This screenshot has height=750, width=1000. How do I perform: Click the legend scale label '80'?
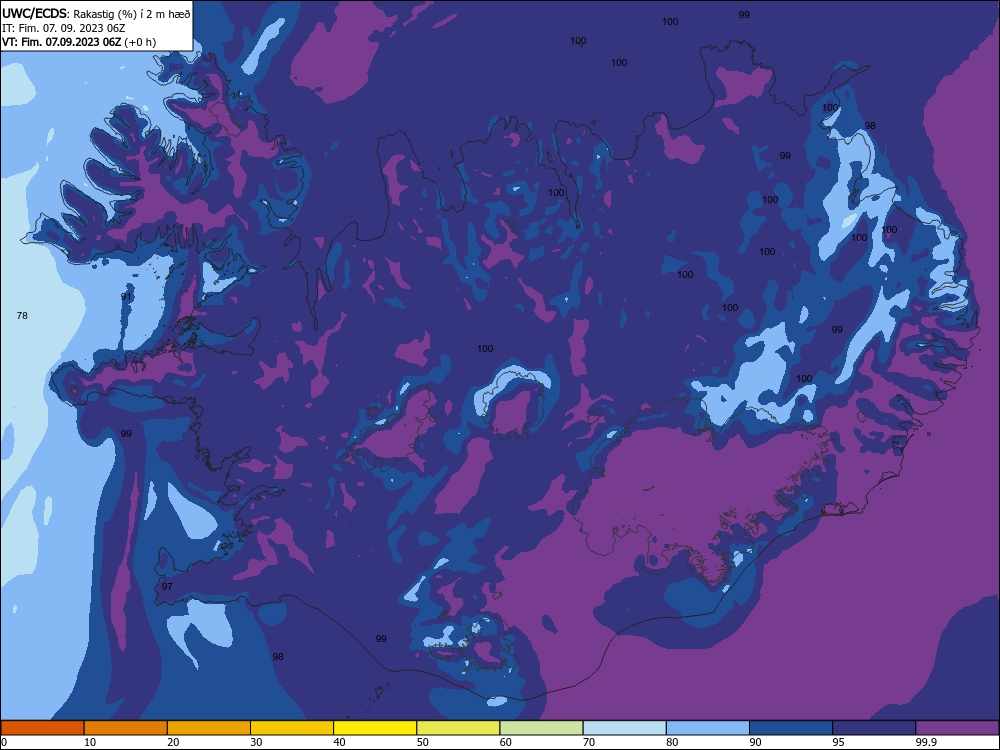[672, 742]
